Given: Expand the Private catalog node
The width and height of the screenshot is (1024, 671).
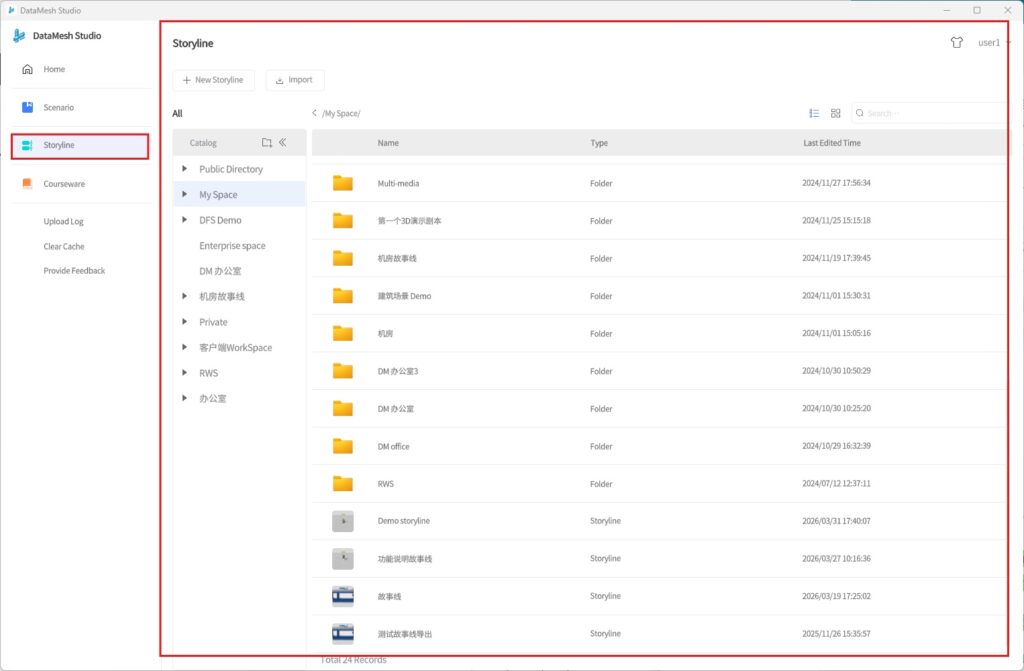Looking at the screenshot, I should click(185, 322).
